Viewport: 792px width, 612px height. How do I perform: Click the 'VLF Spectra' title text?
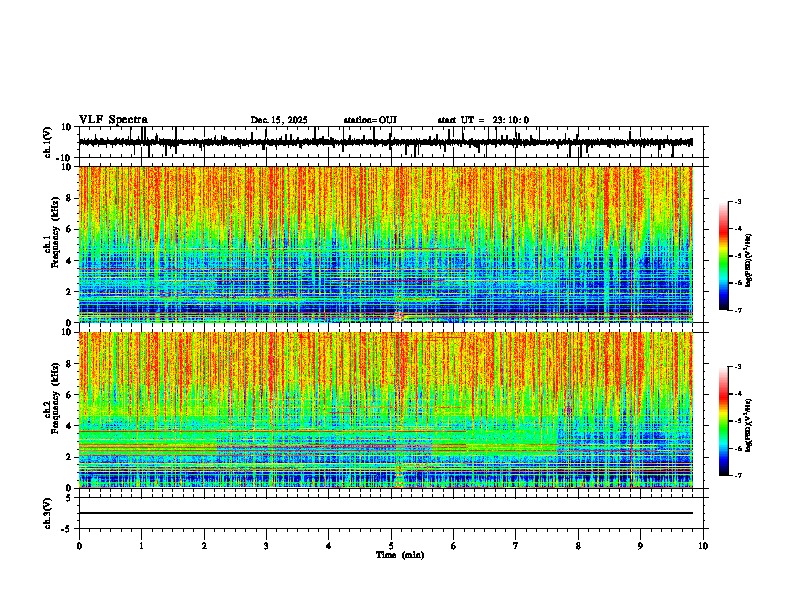pos(113,120)
